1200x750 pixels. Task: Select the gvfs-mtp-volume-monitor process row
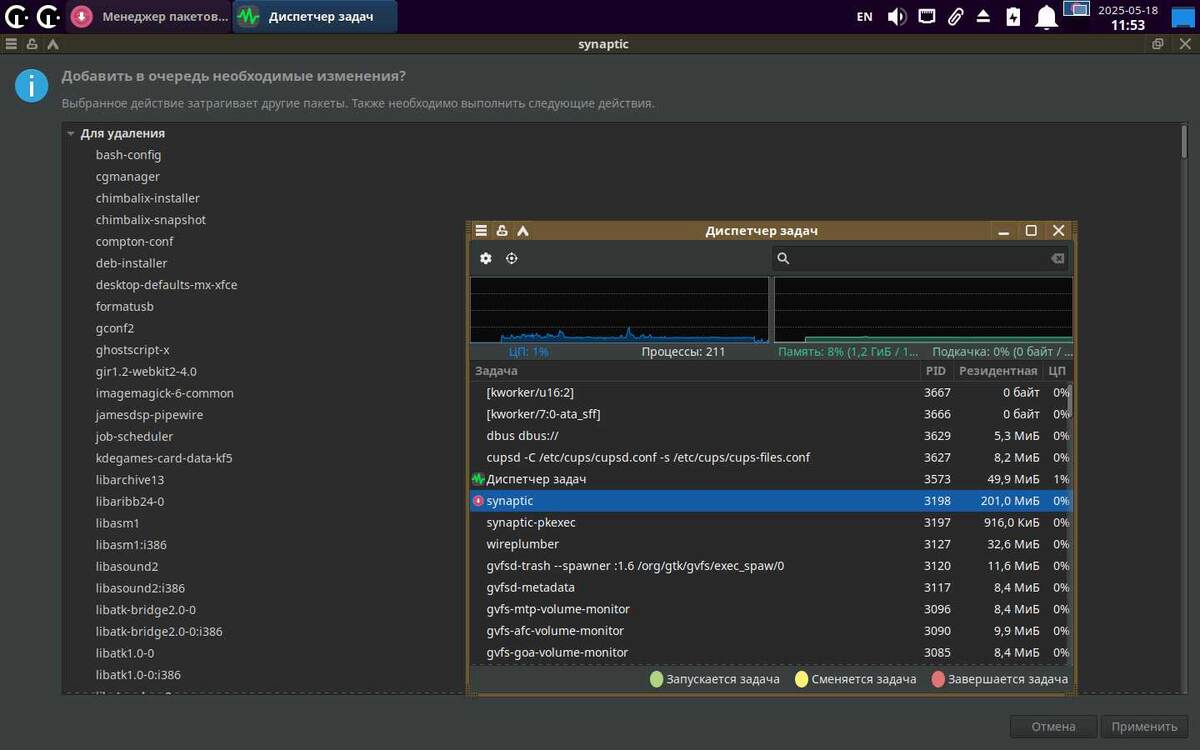(769, 609)
